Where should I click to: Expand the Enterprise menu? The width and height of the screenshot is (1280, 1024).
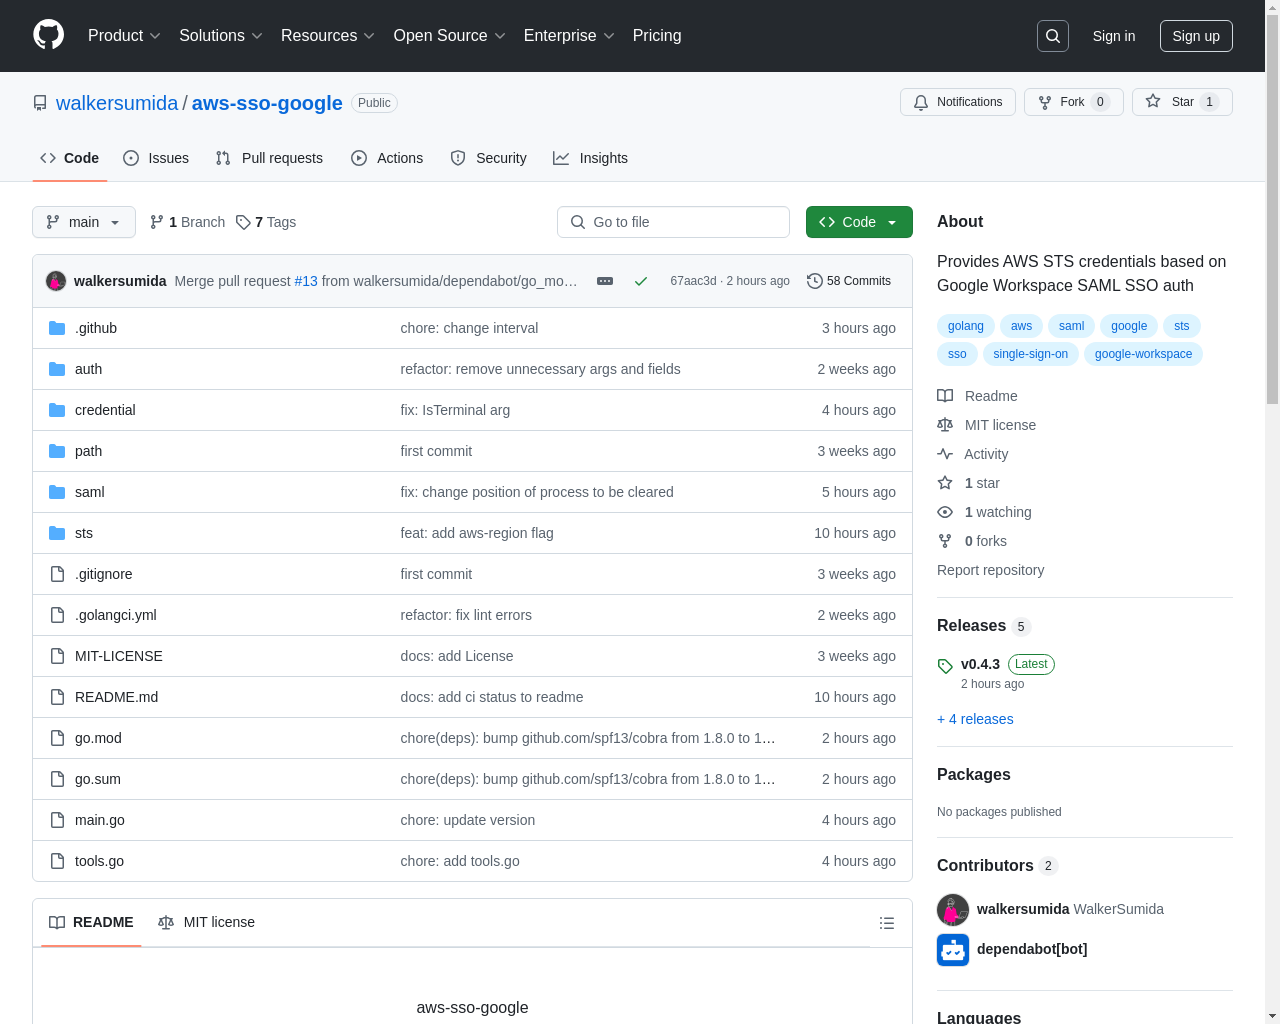[x=569, y=36]
